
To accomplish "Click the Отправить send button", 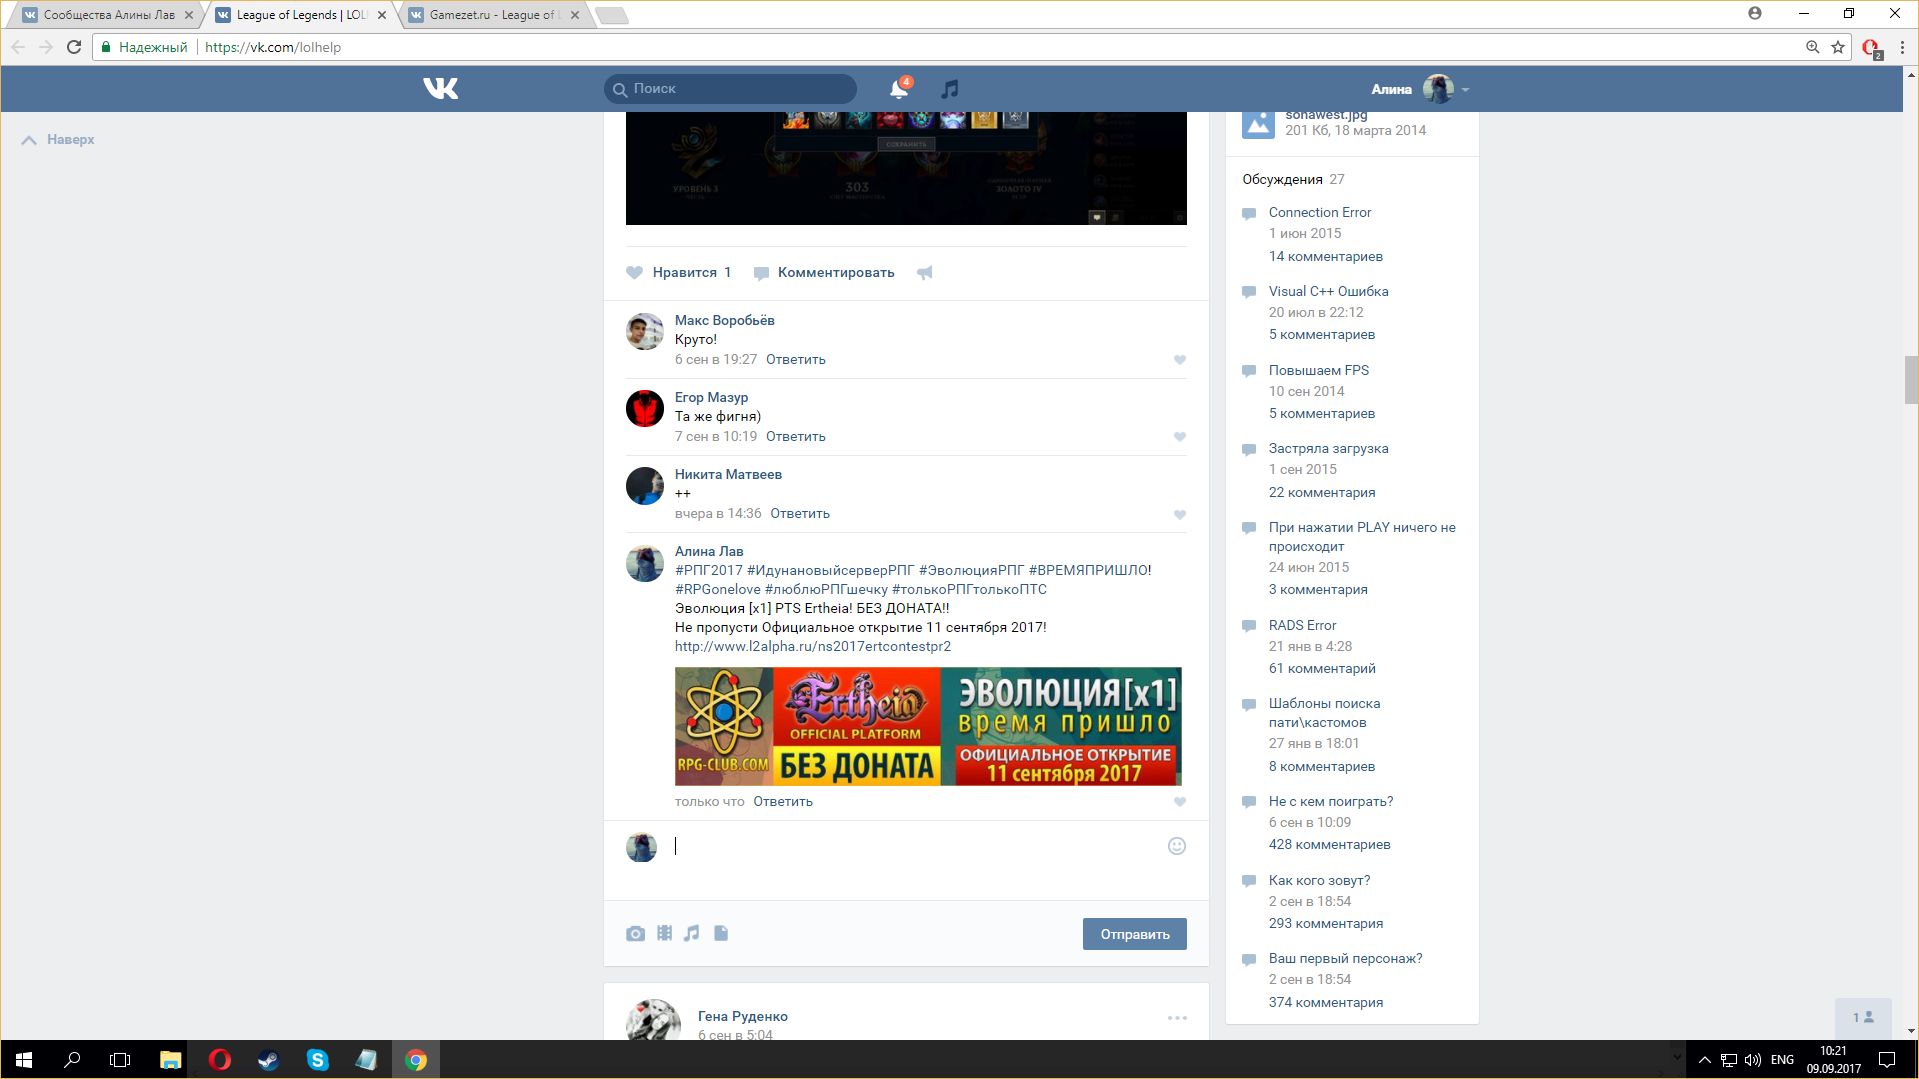I will pyautogui.click(x=1134, y=934).
